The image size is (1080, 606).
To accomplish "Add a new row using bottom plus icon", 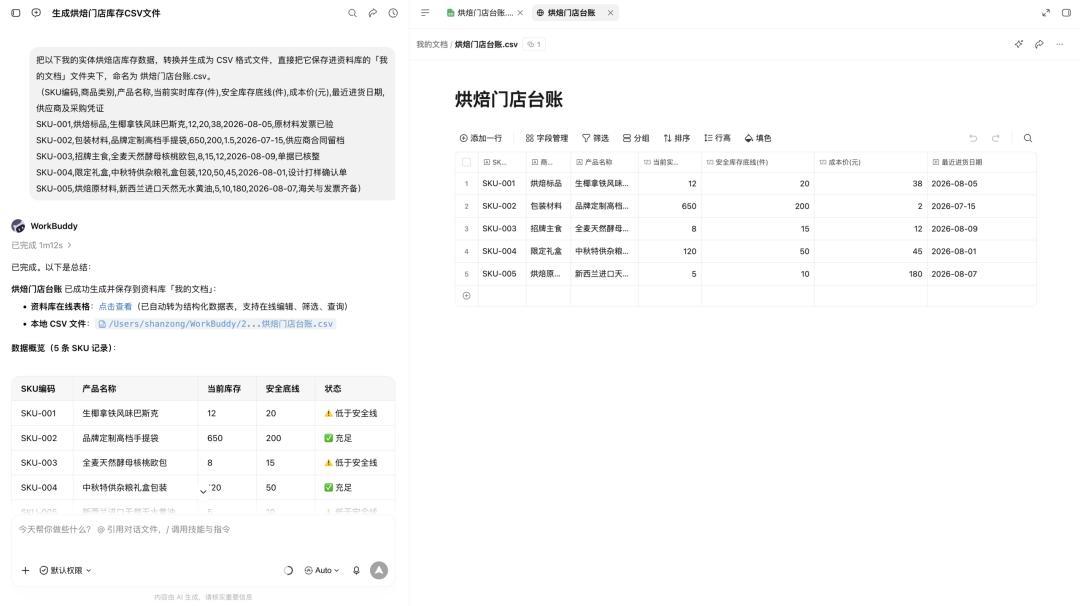I will (466, 295).
